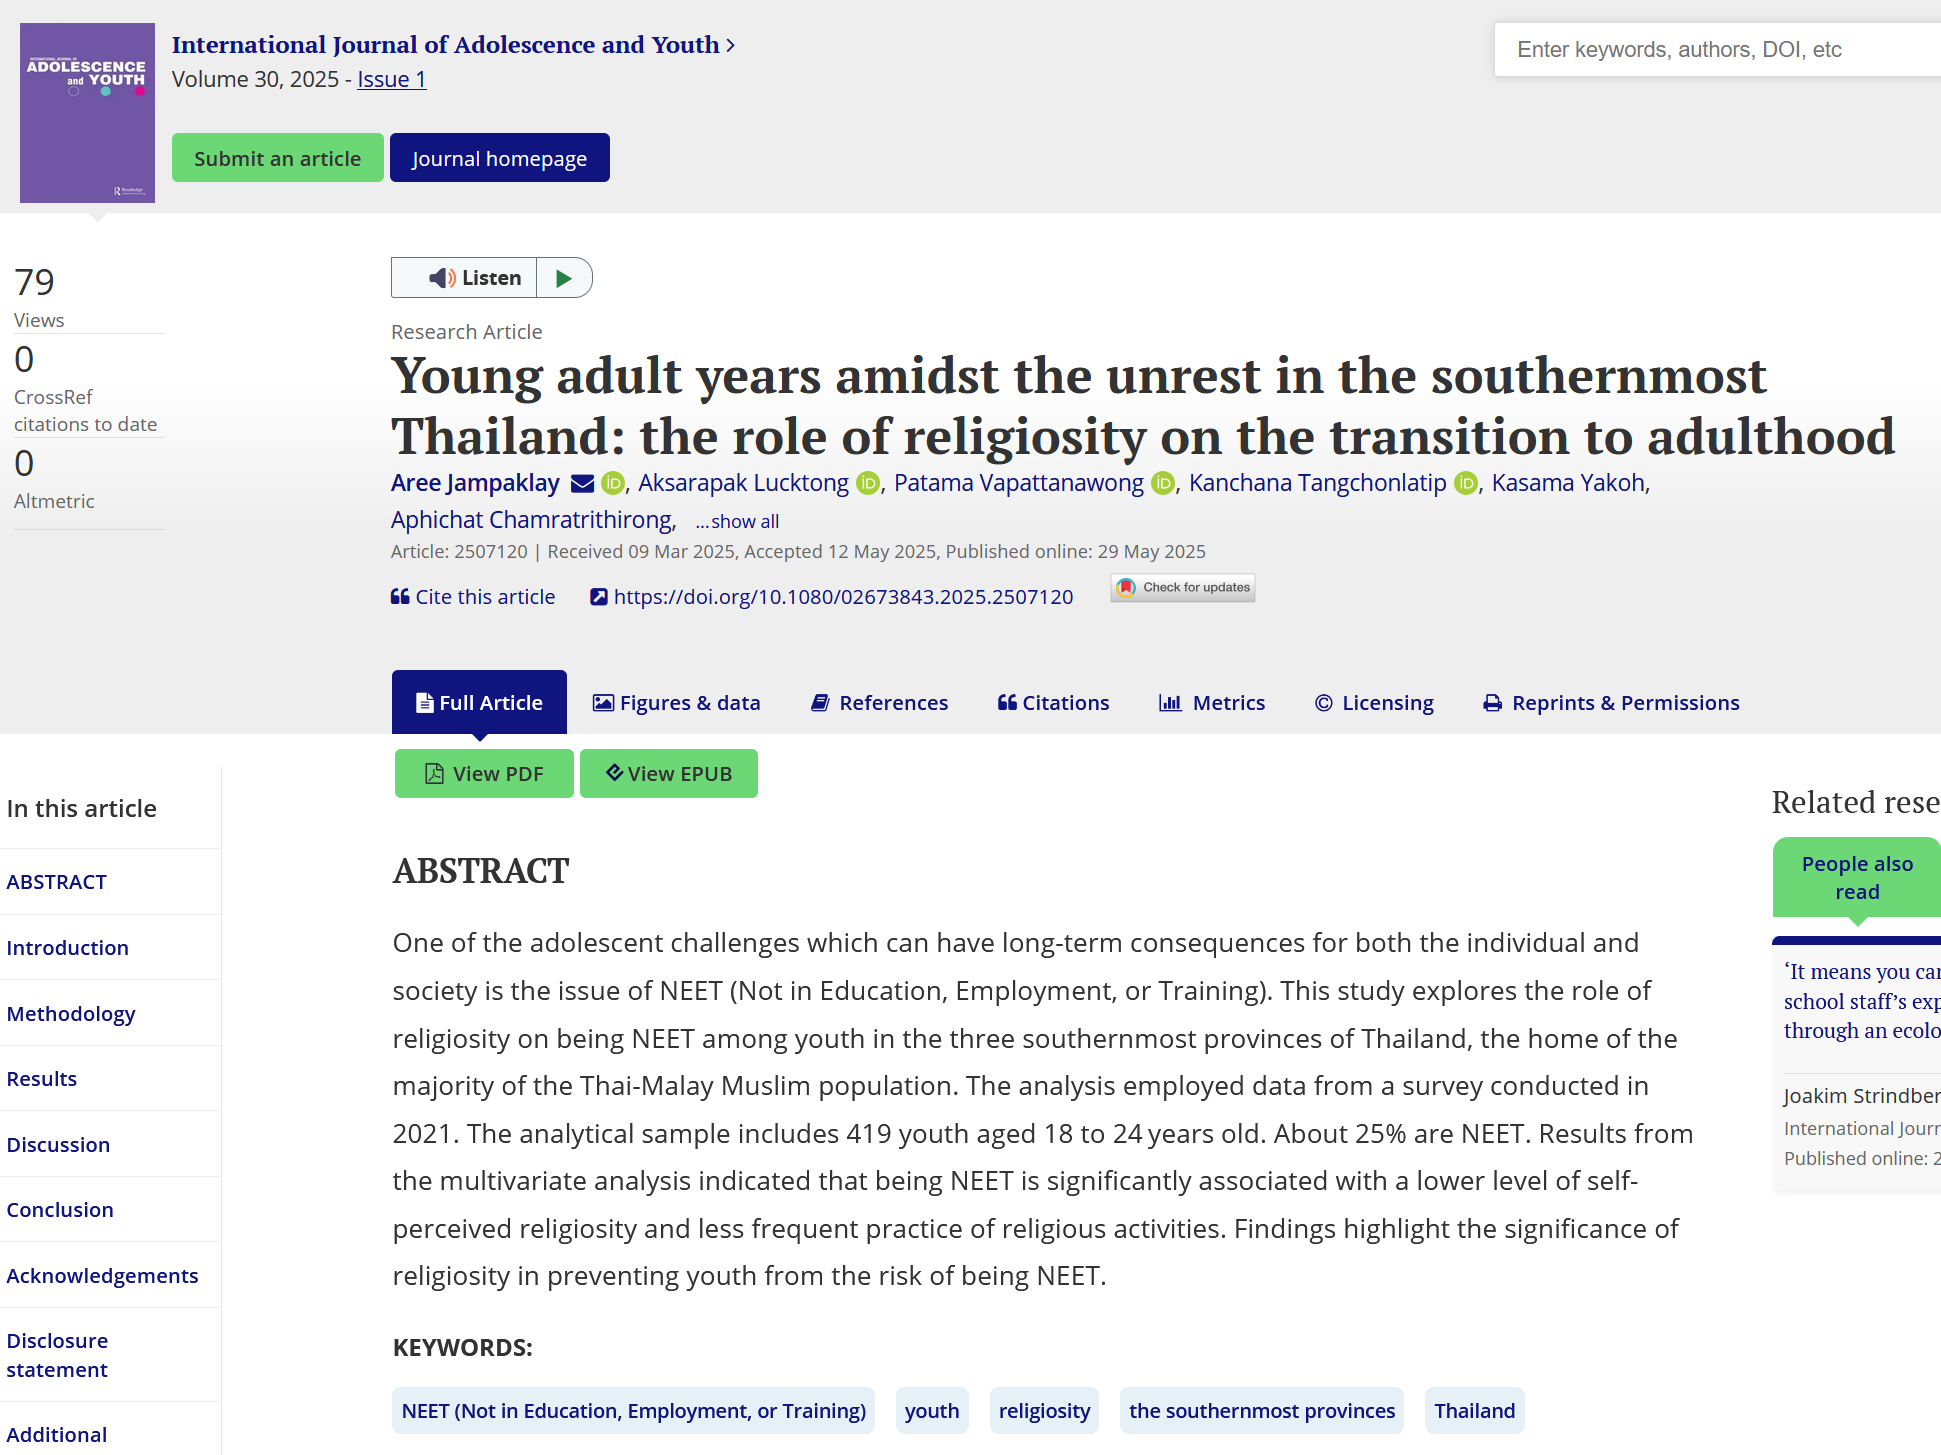
Task: Open the References tab
Action: [x=879, y=703]
